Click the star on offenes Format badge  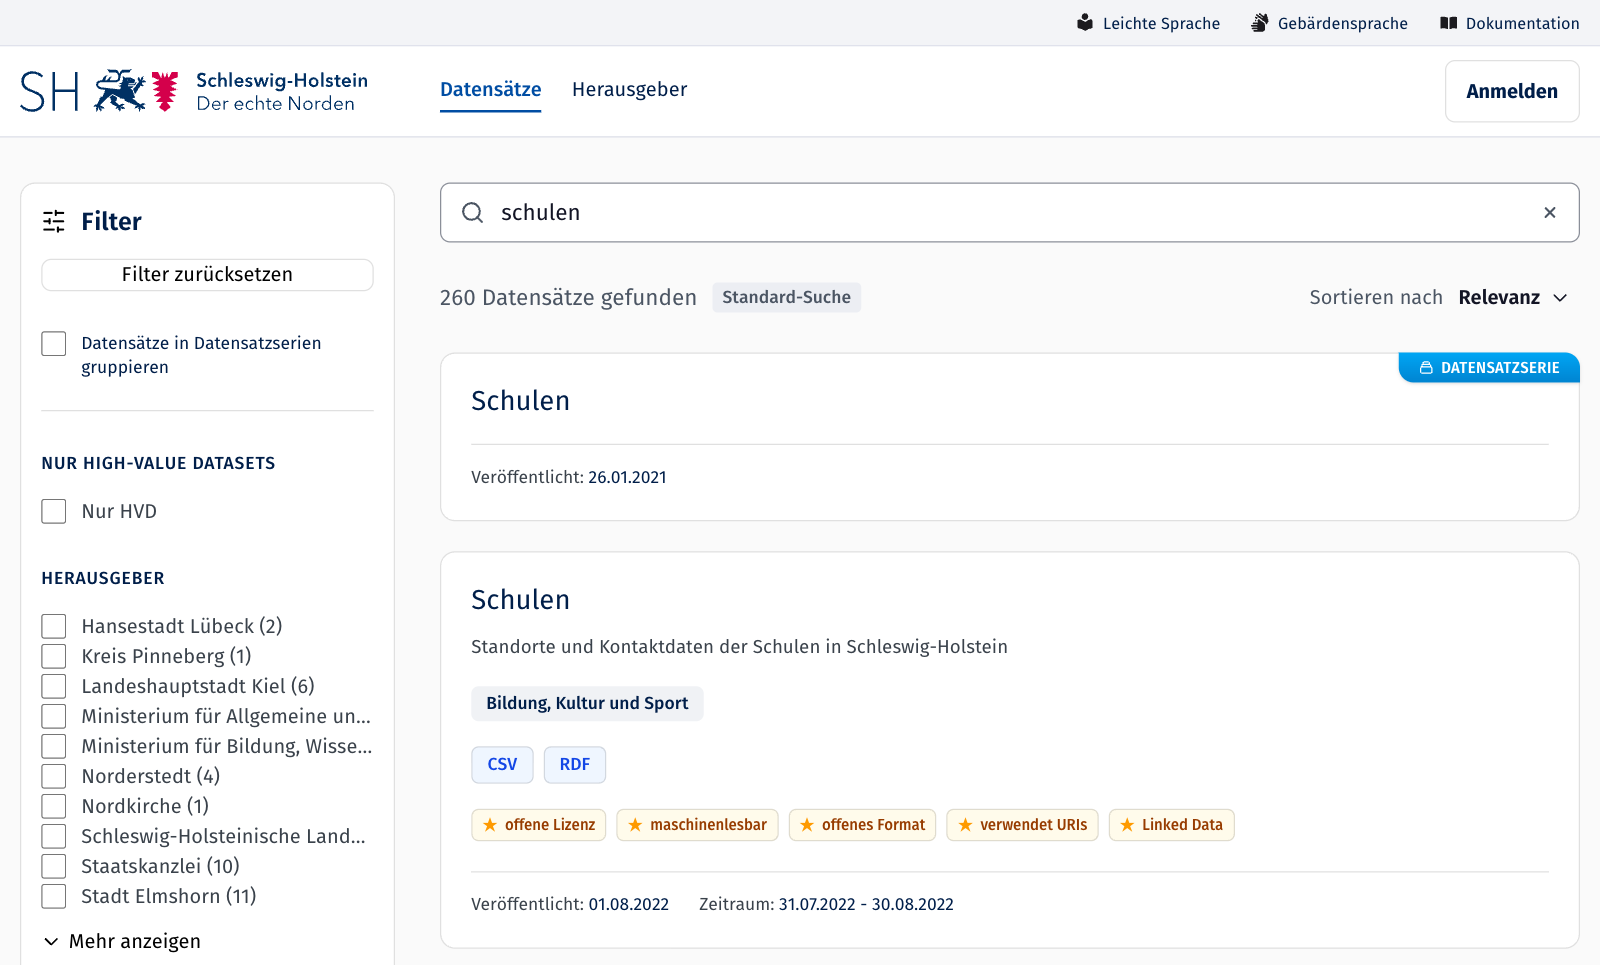[x=807, y=825]
